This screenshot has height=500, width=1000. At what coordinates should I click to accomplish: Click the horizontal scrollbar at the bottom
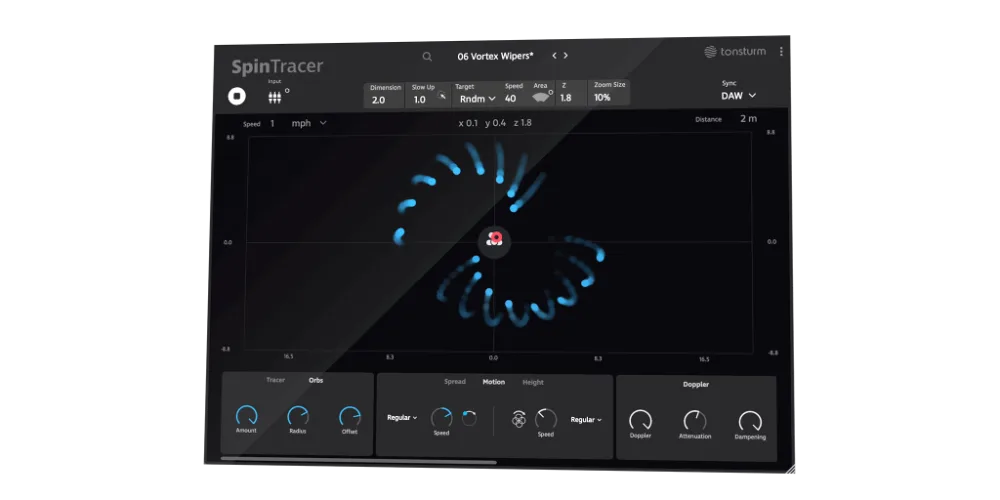[359, 460]
